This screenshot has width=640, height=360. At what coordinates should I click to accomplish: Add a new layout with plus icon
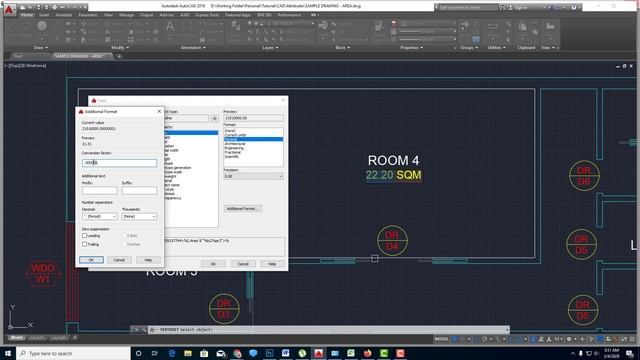click(75, 338)
